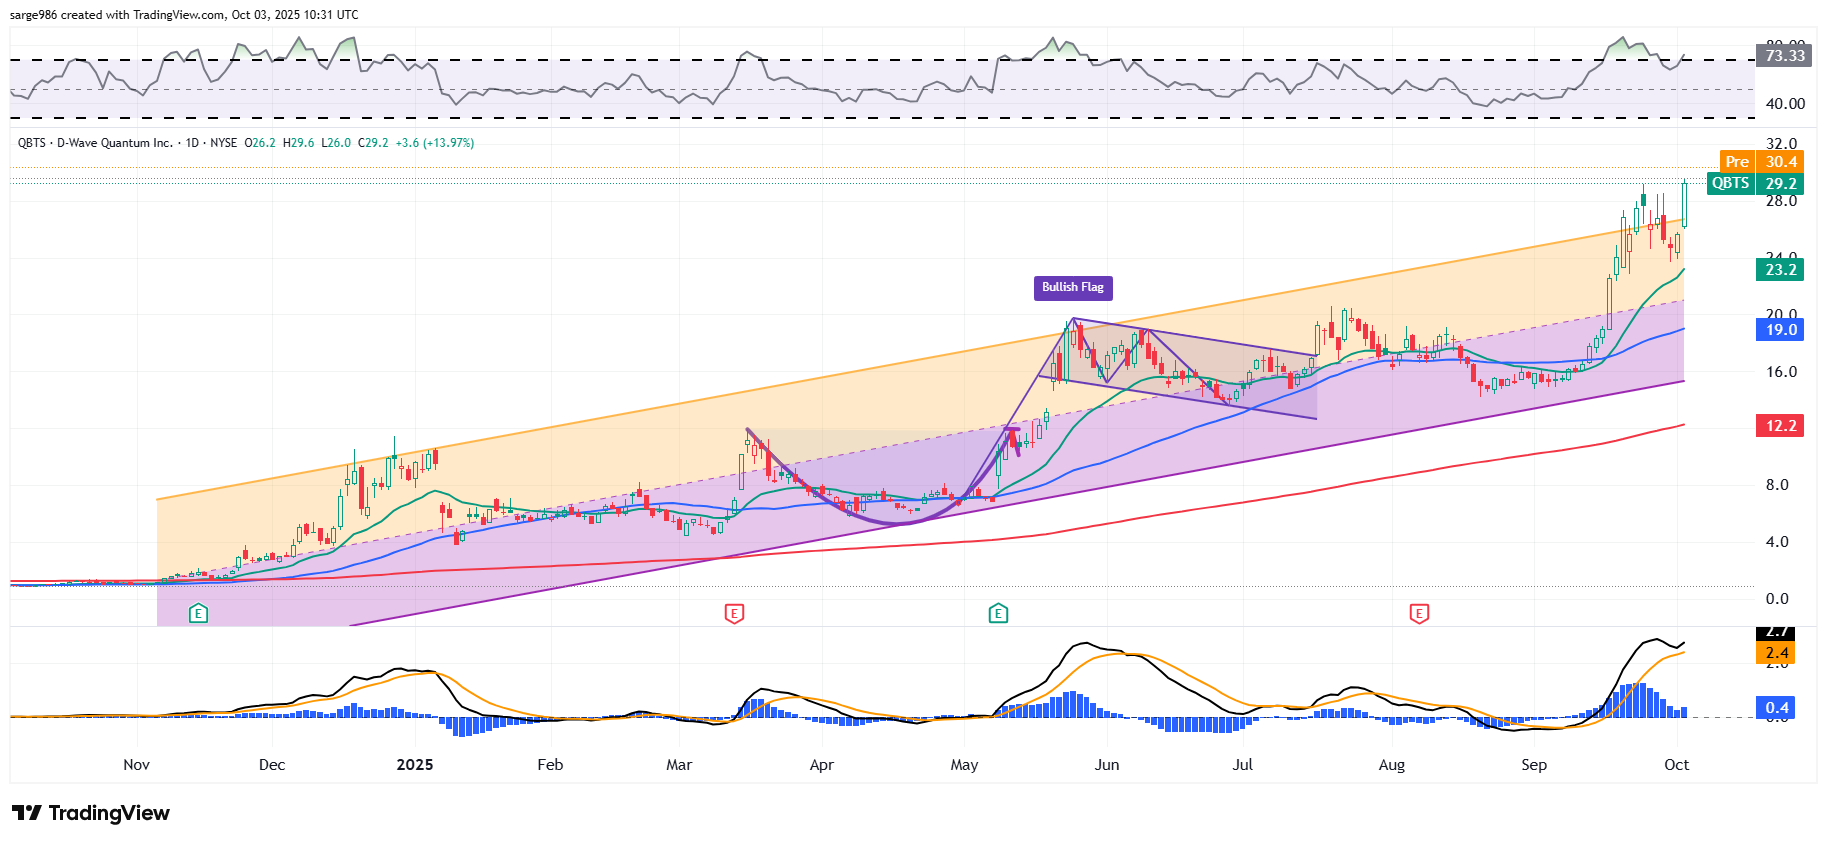Click the 2025 label on the time axis
The height and width of the screenshot is (843, 1827).
414,765
